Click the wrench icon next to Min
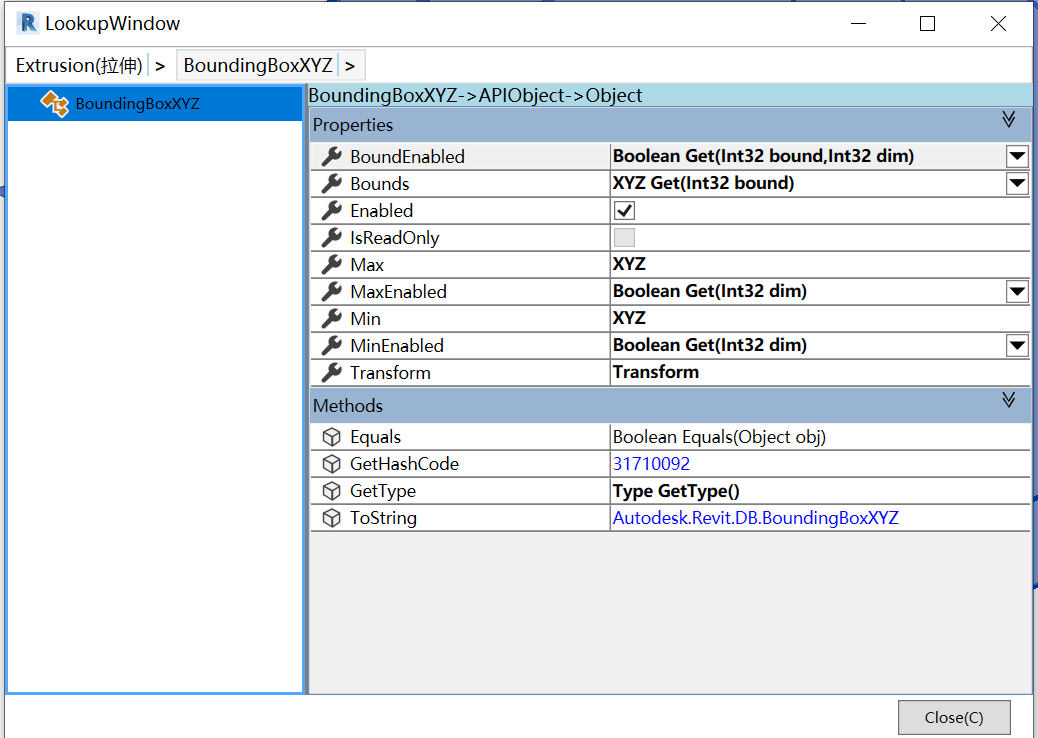Viewport: 1038px width, 738px height. coord(331,318)
